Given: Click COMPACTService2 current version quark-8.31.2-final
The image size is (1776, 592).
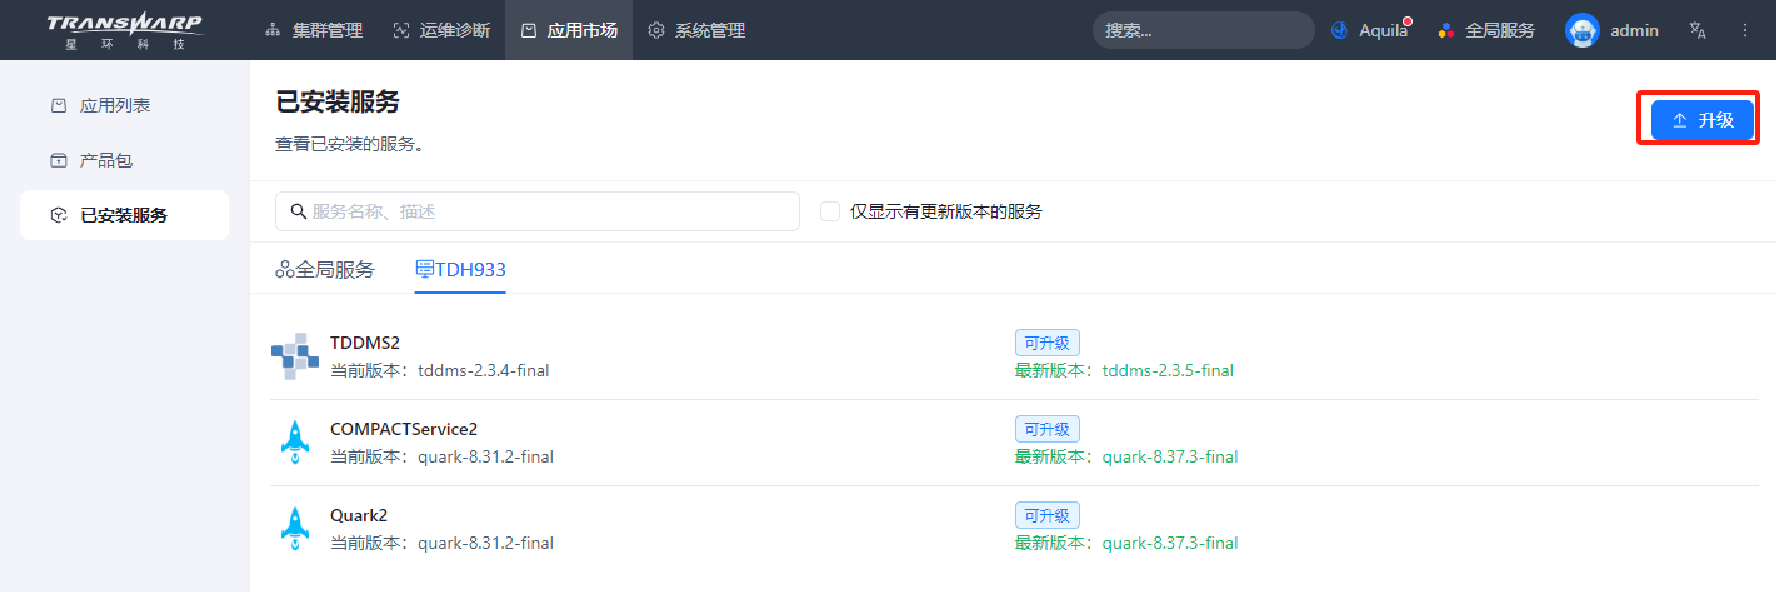Looking at the screenshot, I should 486,457.
